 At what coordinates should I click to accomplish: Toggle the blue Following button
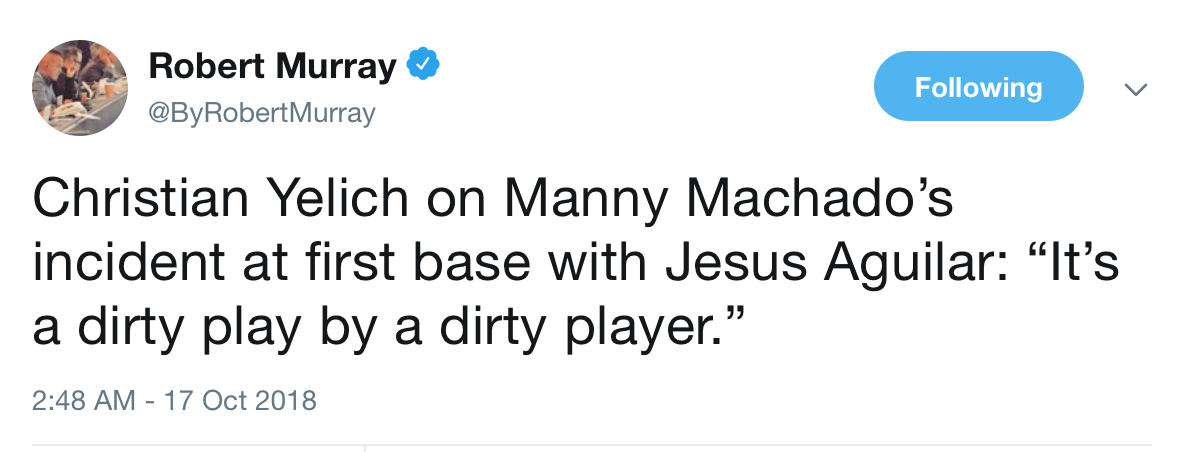[978, 86]
